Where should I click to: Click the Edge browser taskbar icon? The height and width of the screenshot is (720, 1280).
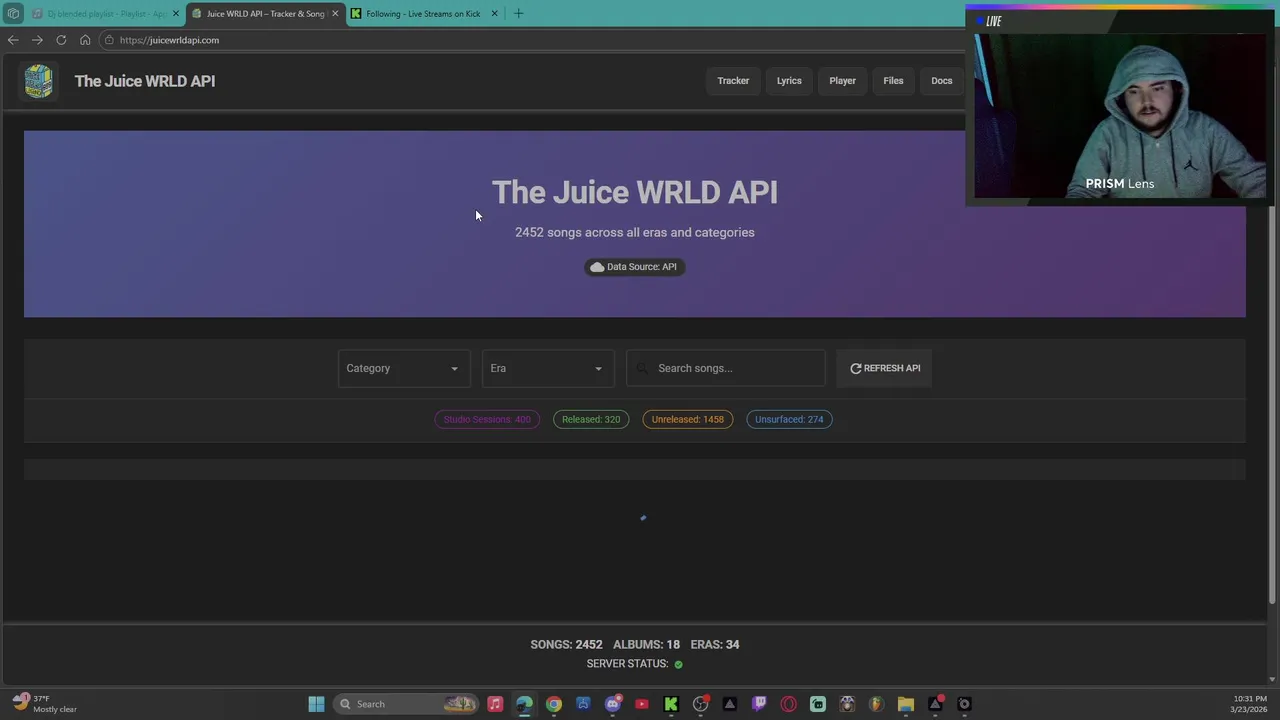tap(524, 704)
